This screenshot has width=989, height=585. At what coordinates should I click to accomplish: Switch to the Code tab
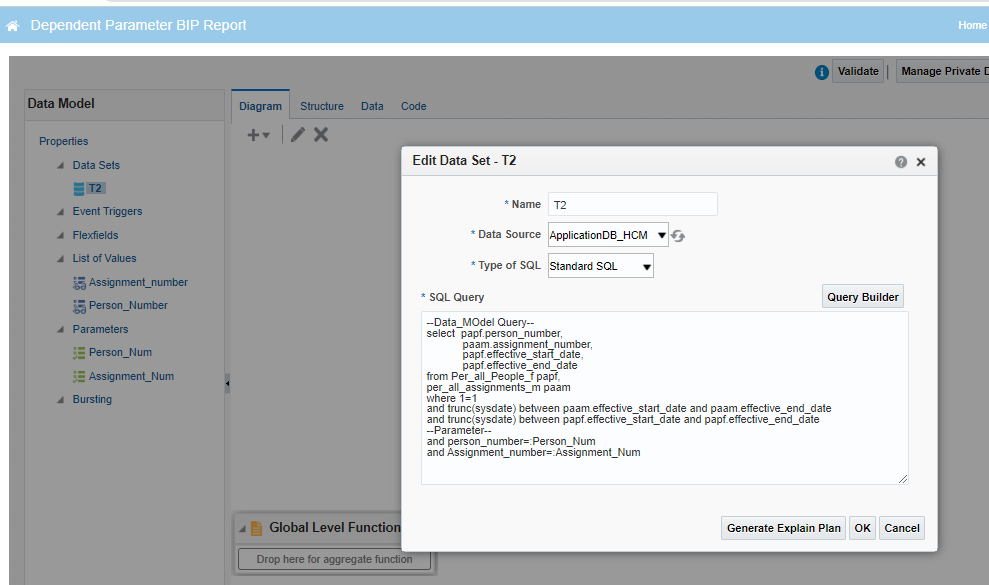(x=413, y=106)
